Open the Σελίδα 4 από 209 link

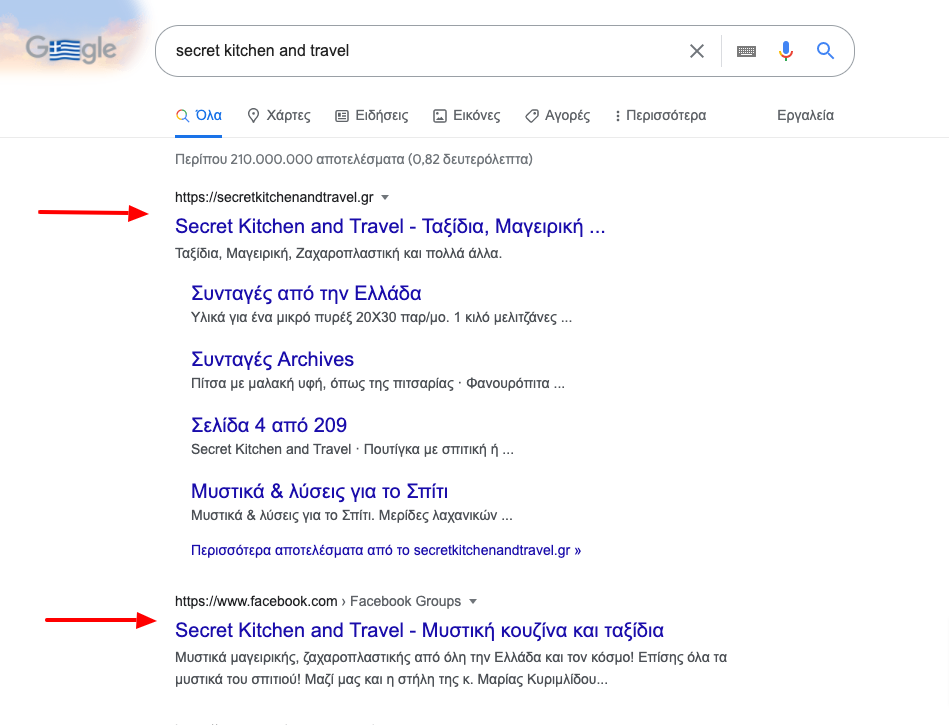pyautogui.click(x=269, y=425)
